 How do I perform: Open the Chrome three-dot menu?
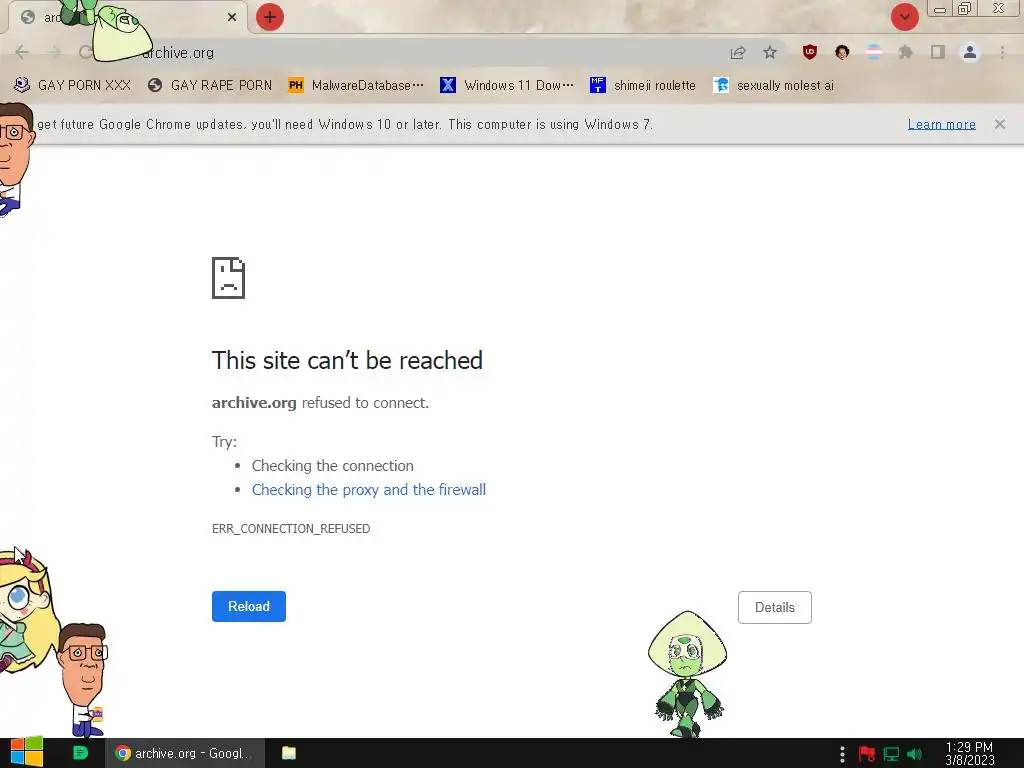pos(1002,52)
